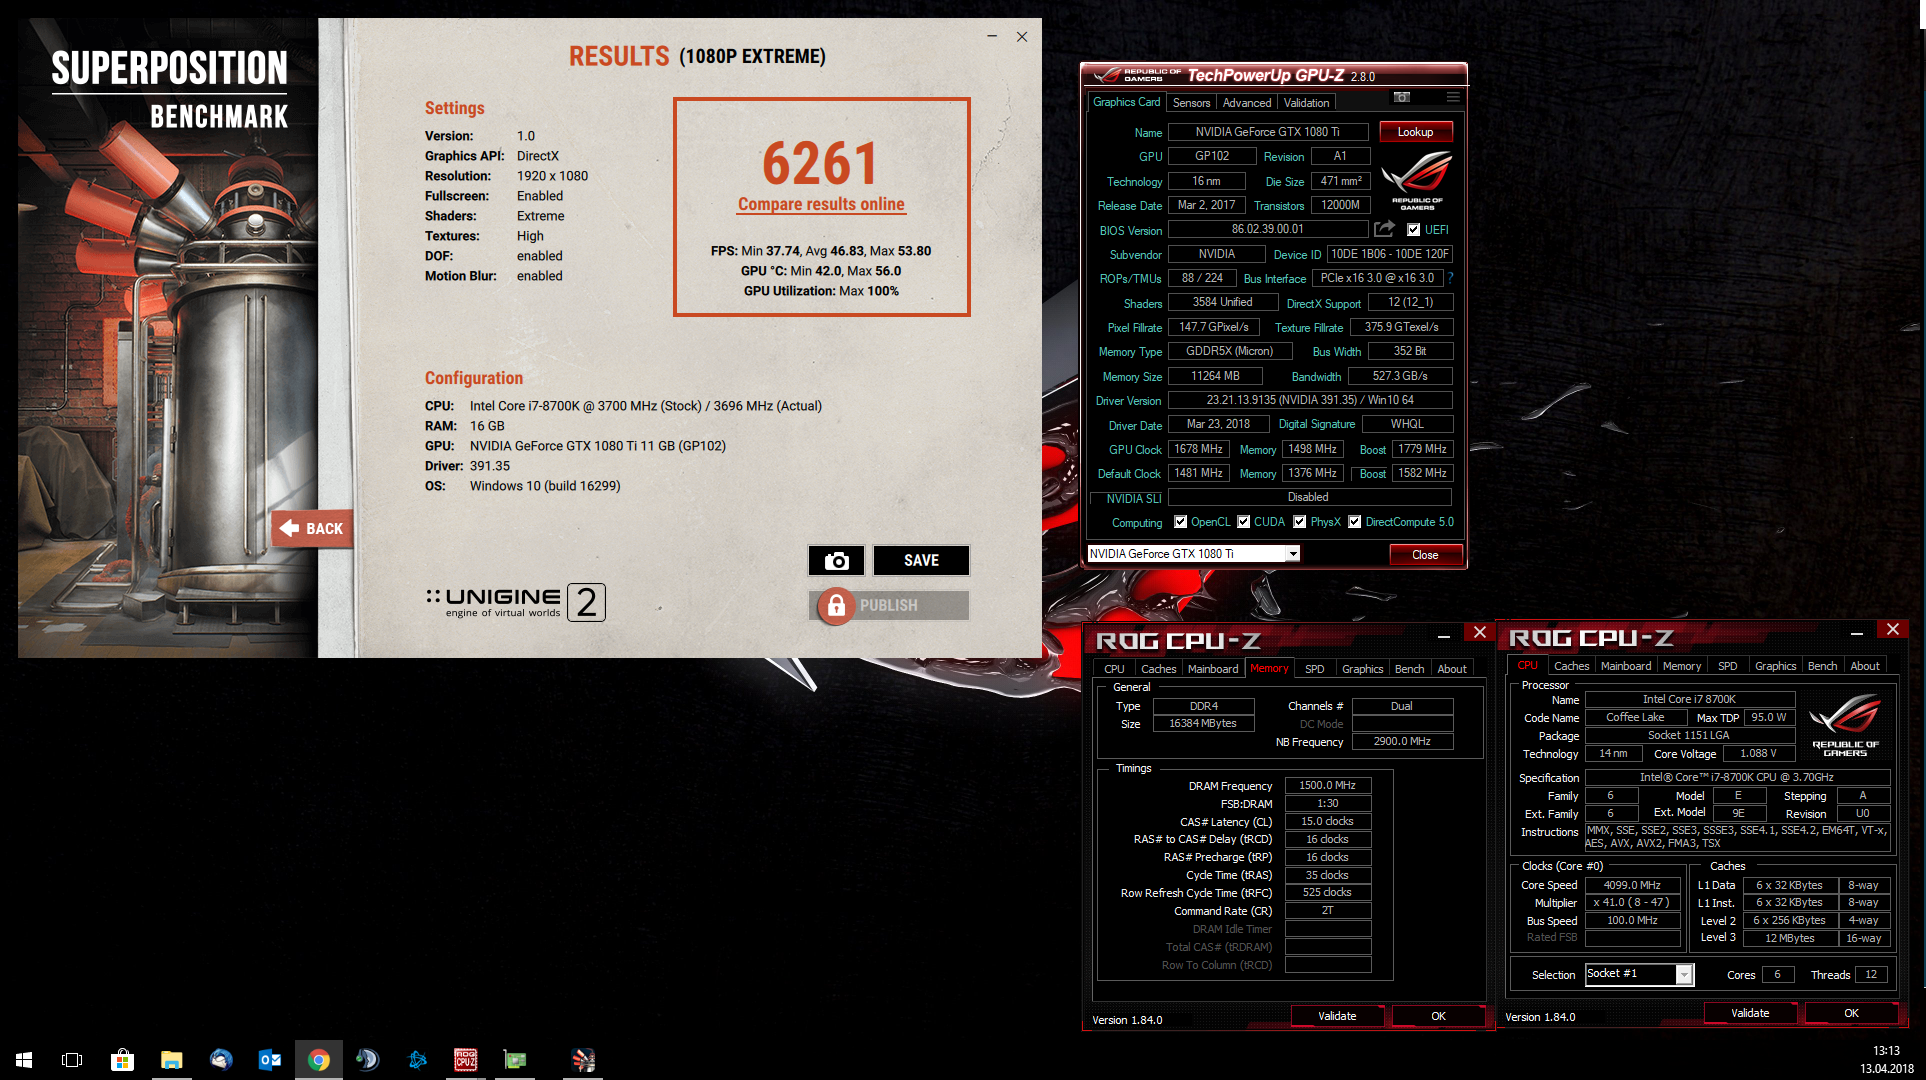1926x1080 pixels.
Task: Click the Superposition Benchmark taskbar icon
Action: tap(583, 1059)
